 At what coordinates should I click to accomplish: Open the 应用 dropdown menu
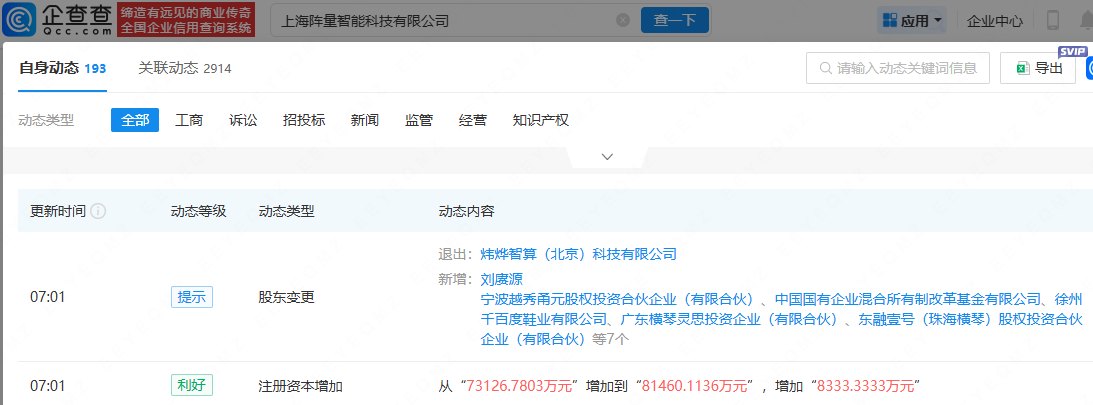(912, 20)
